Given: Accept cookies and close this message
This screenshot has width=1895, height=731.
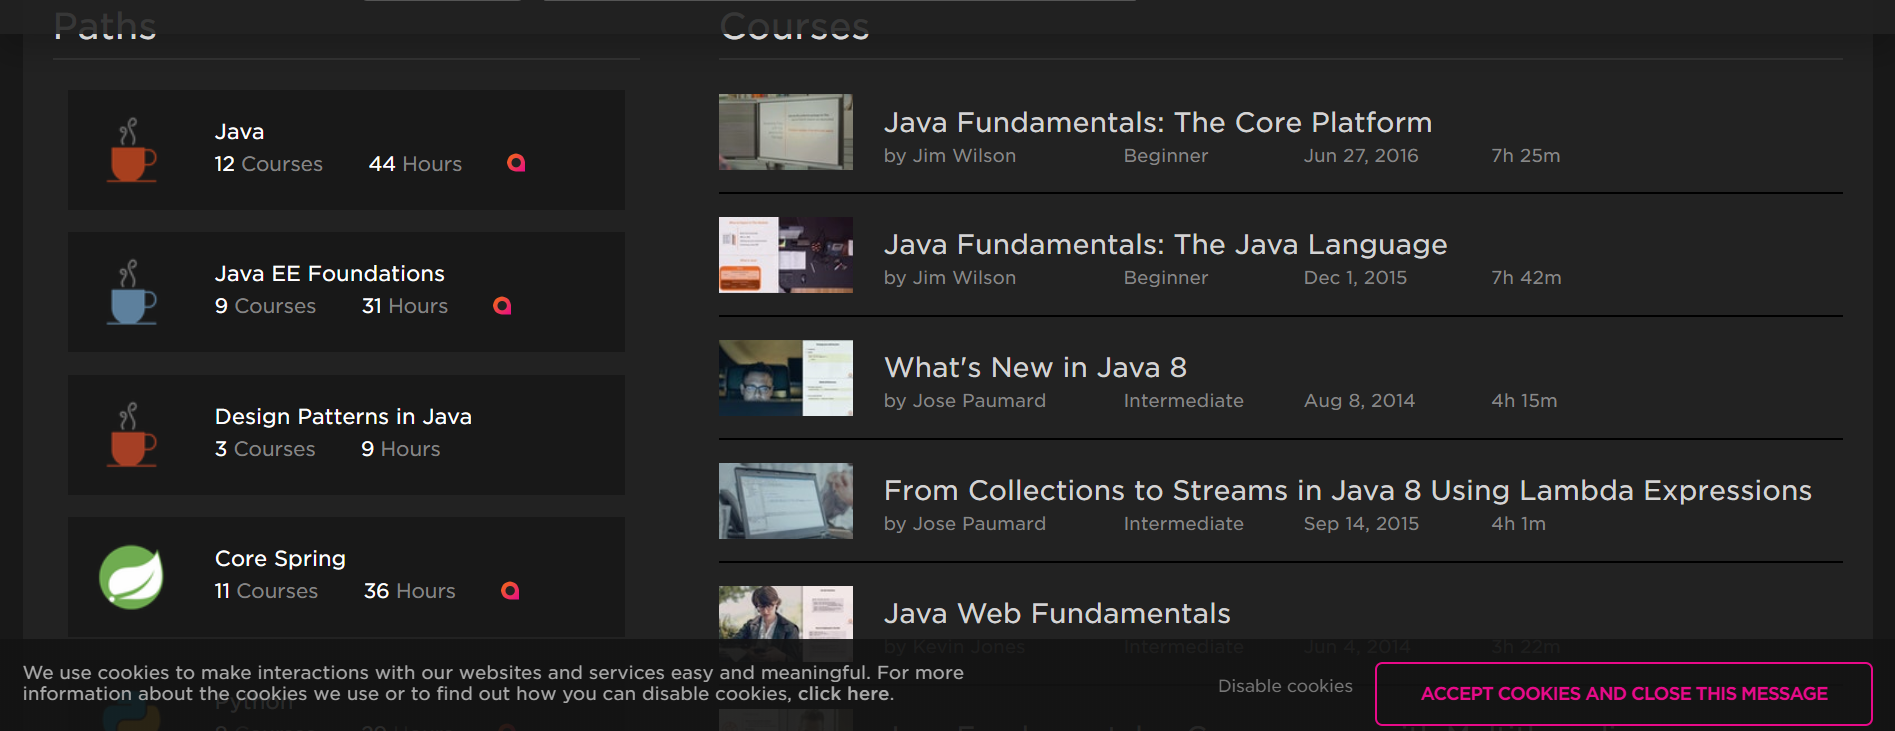Looking at the screenshot, I should click(1623, 694).
